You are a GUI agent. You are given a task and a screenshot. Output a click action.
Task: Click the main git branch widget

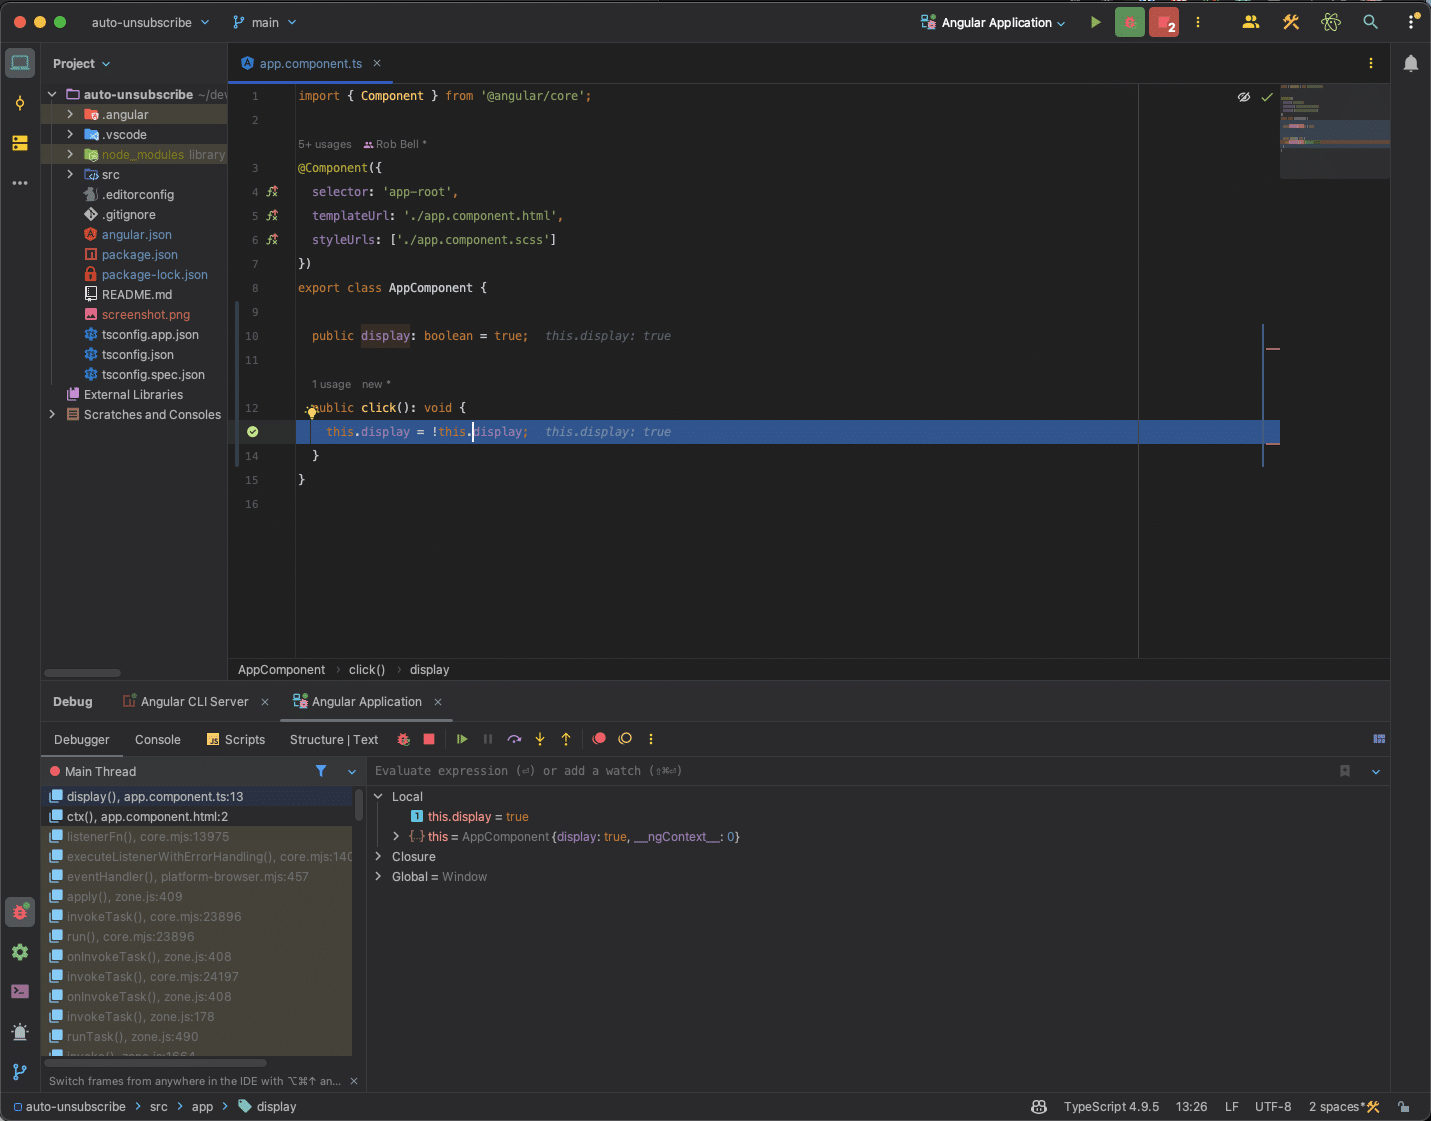[x=264, y=22]
